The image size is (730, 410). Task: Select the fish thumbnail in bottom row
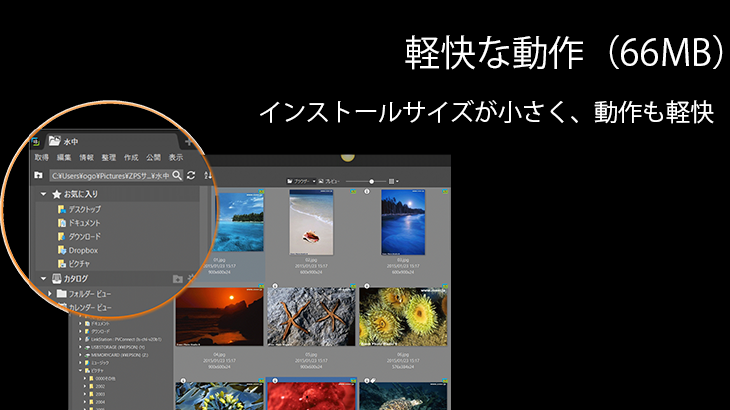[403, 396]
